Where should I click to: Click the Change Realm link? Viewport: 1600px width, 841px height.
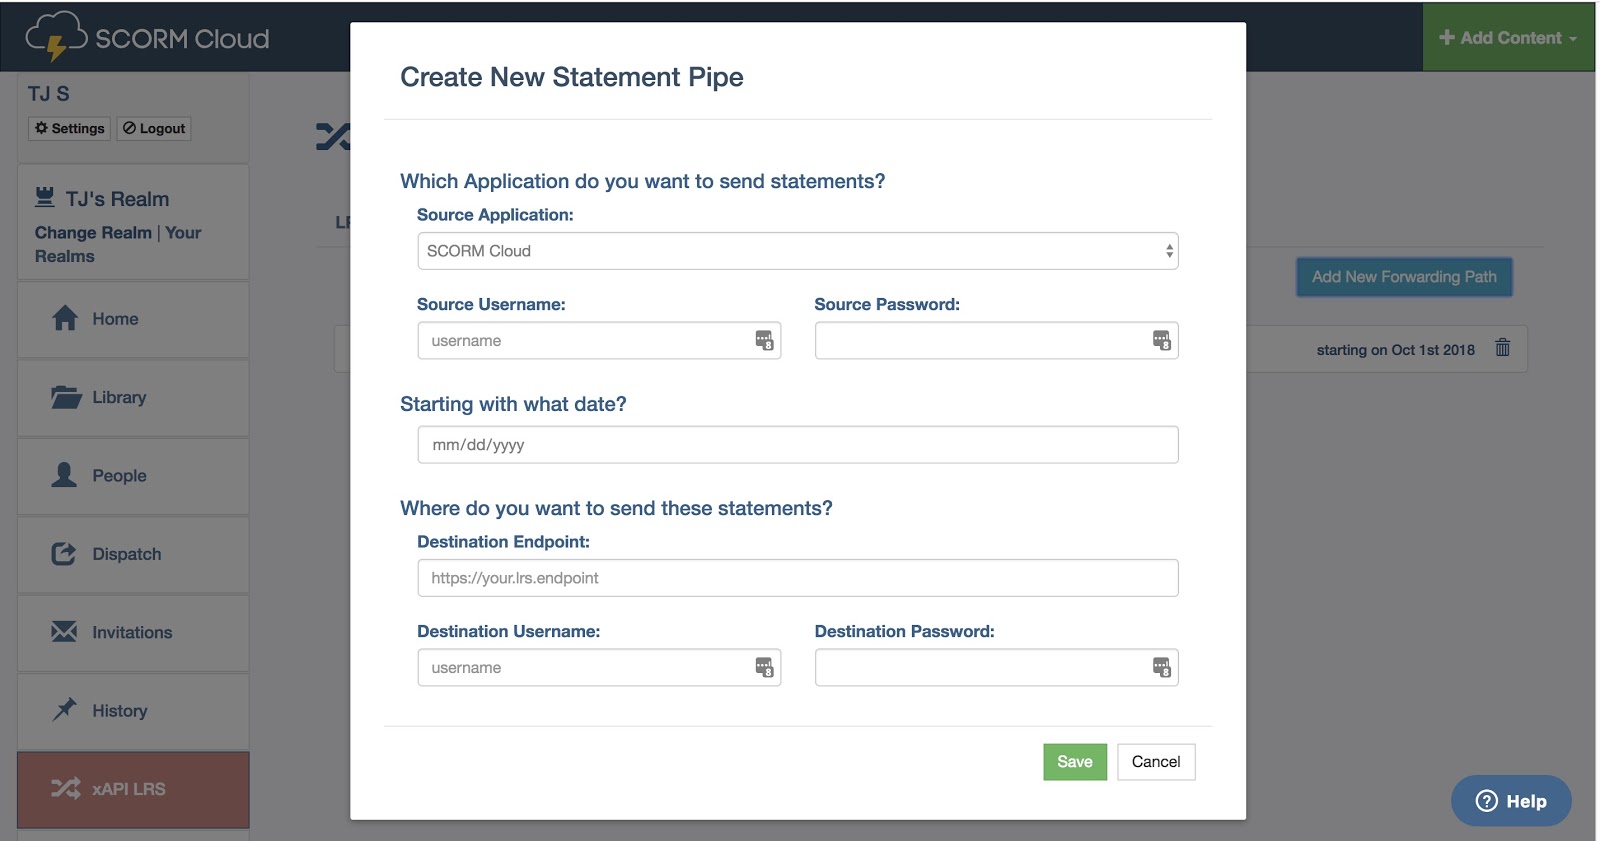click(93, 233)
